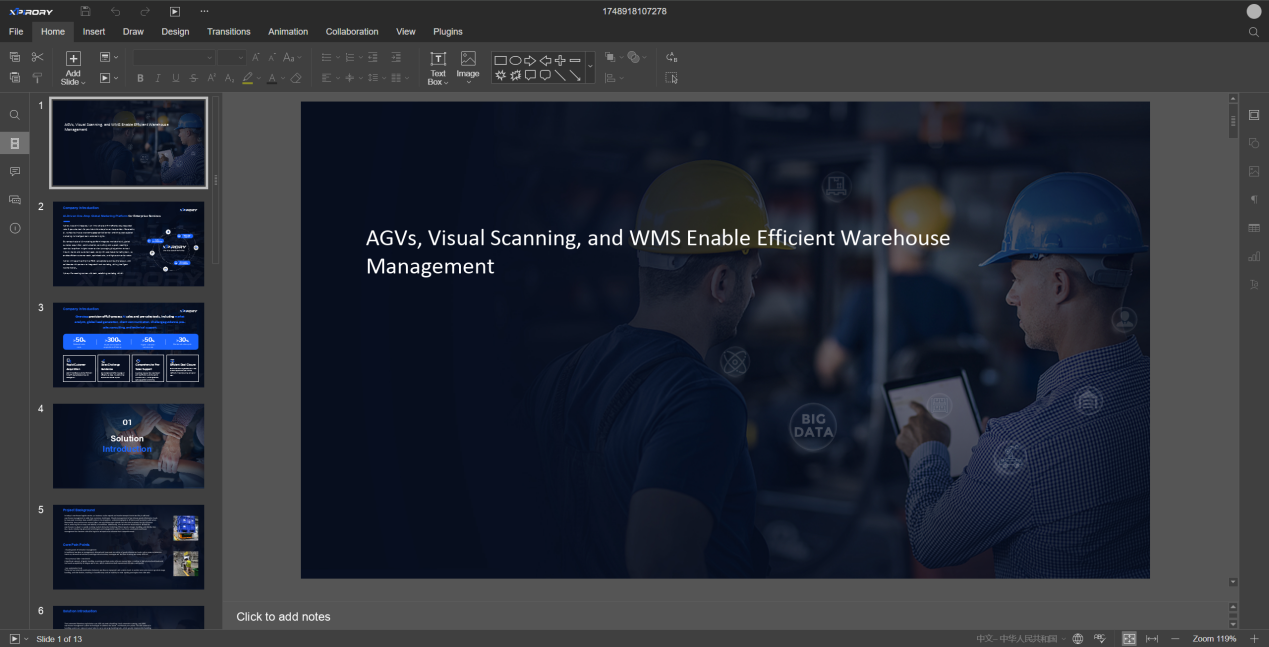Screen dimensions: 1269x647
Task: Toggle Italic text formatting
Action: click(x=158, y=78)
